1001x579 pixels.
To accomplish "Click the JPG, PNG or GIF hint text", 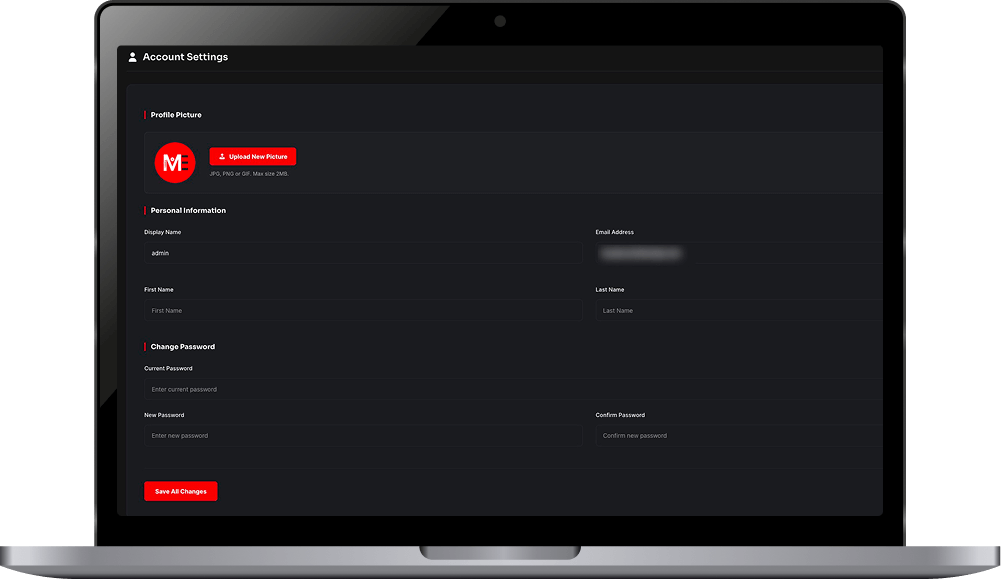I will click(x=248, y=172).
